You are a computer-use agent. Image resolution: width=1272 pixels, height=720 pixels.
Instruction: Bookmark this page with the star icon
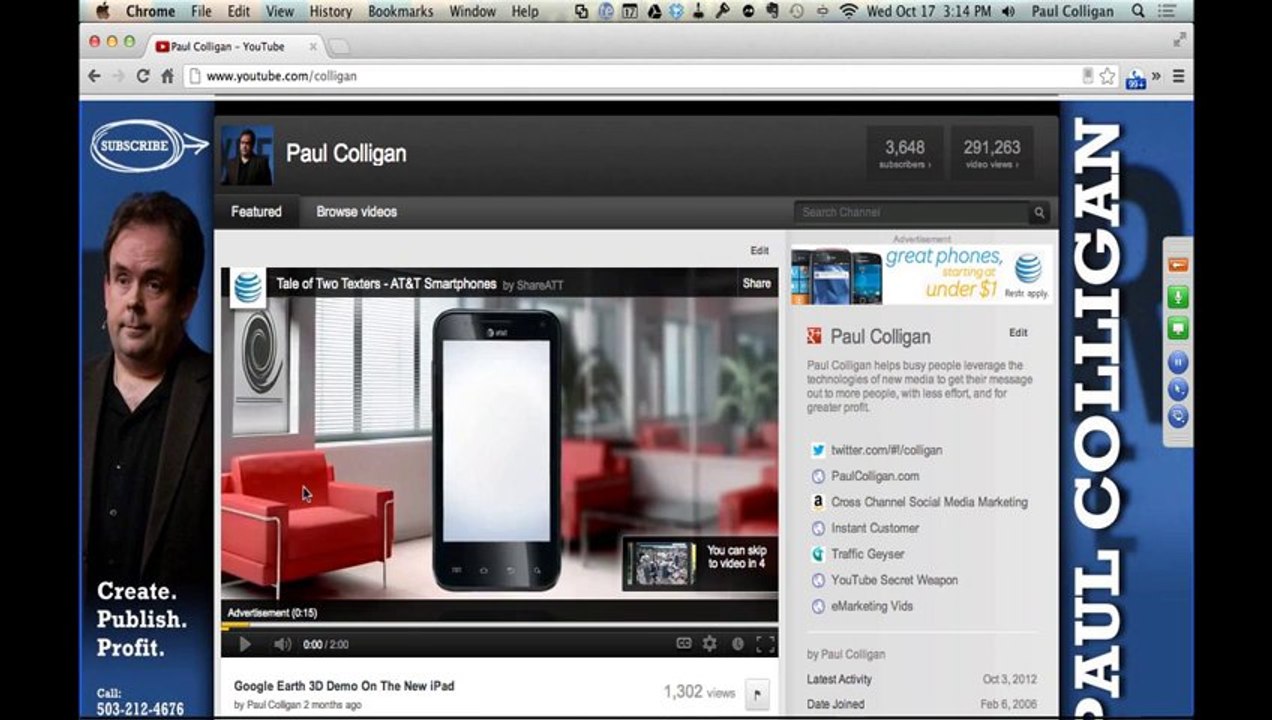[x=1107, y=76]
